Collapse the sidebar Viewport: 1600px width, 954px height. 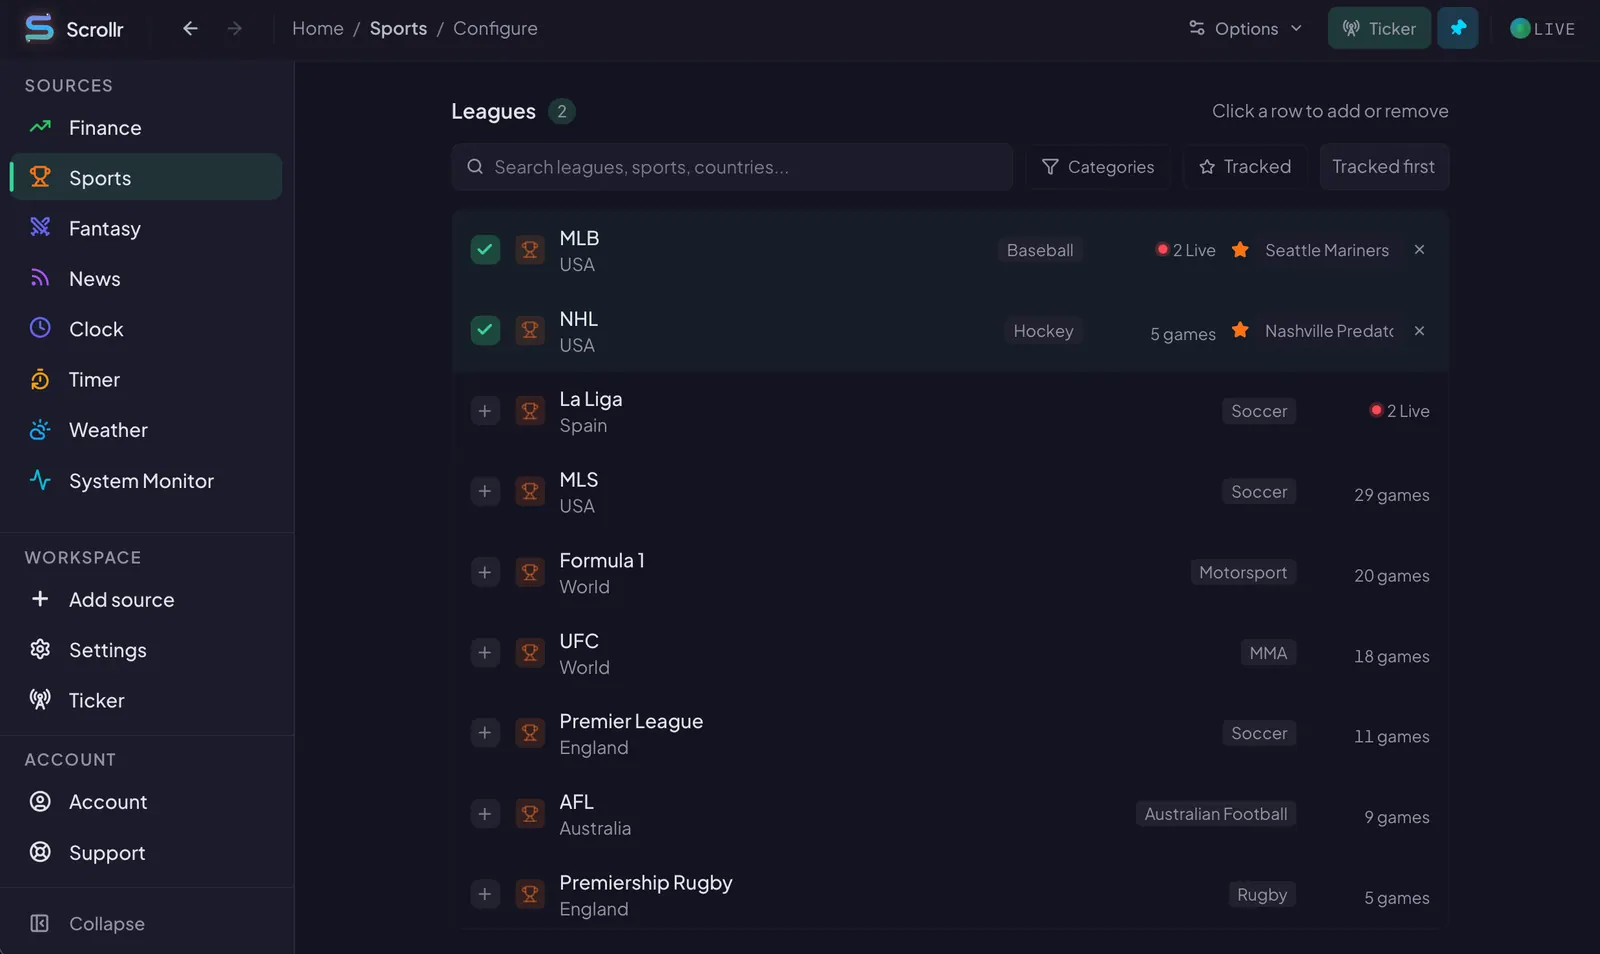coord(146,924)
